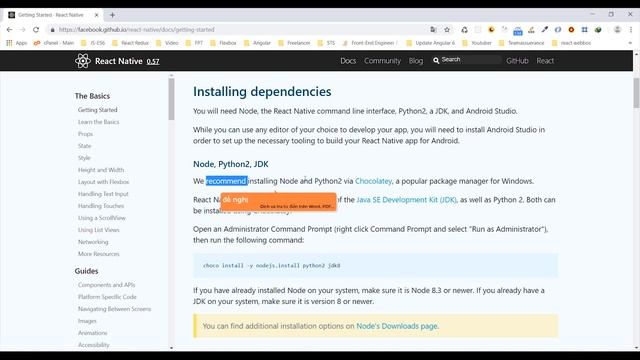Click the padlock site info icon
This screenshot has height=360, width=640.
52,30
